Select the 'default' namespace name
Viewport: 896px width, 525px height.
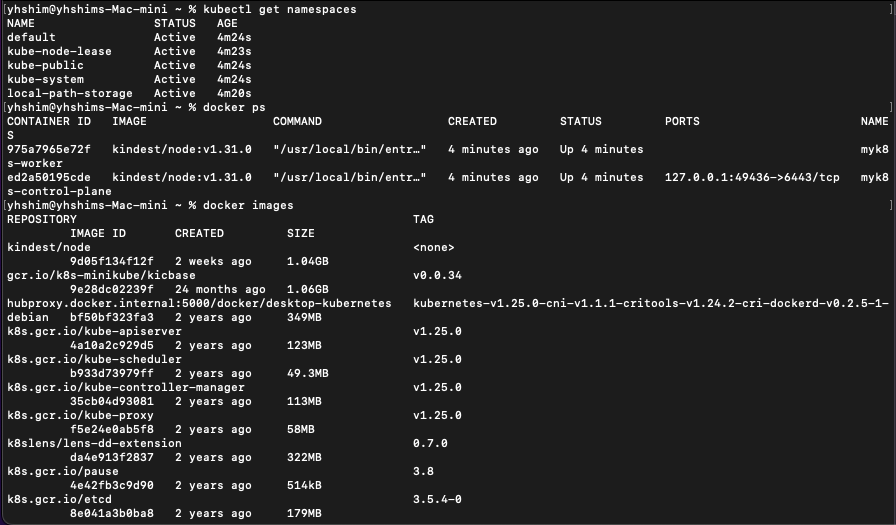point(31,37)
